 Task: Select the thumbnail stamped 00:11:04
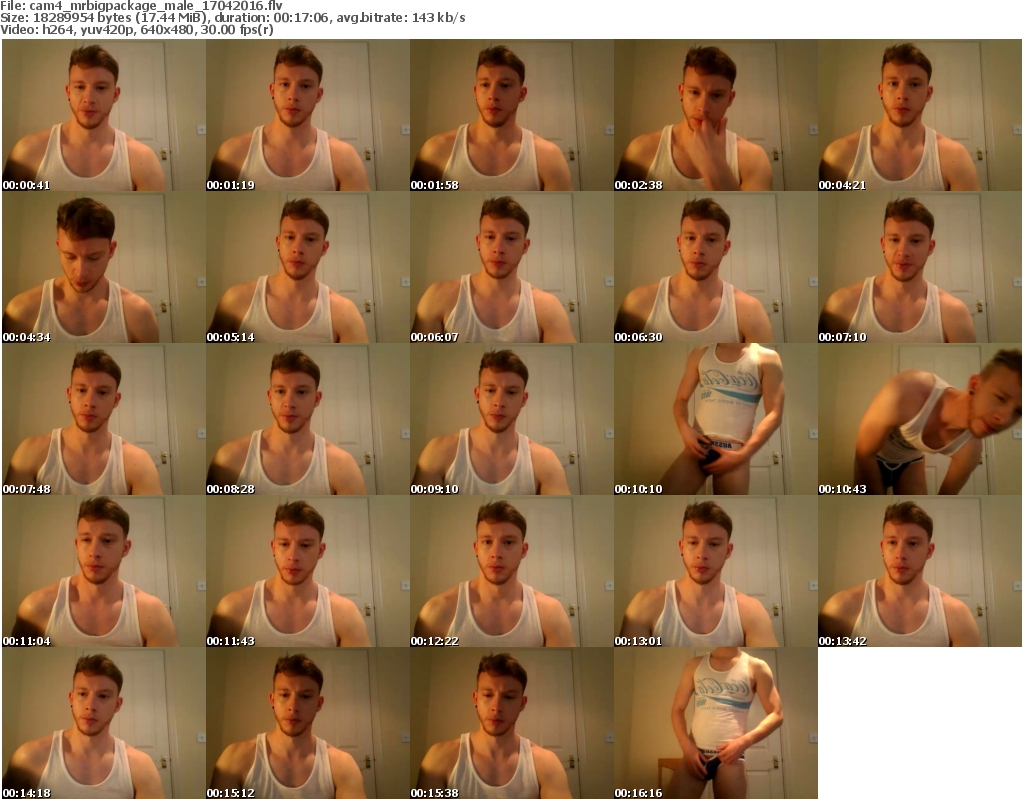point(104,572)
